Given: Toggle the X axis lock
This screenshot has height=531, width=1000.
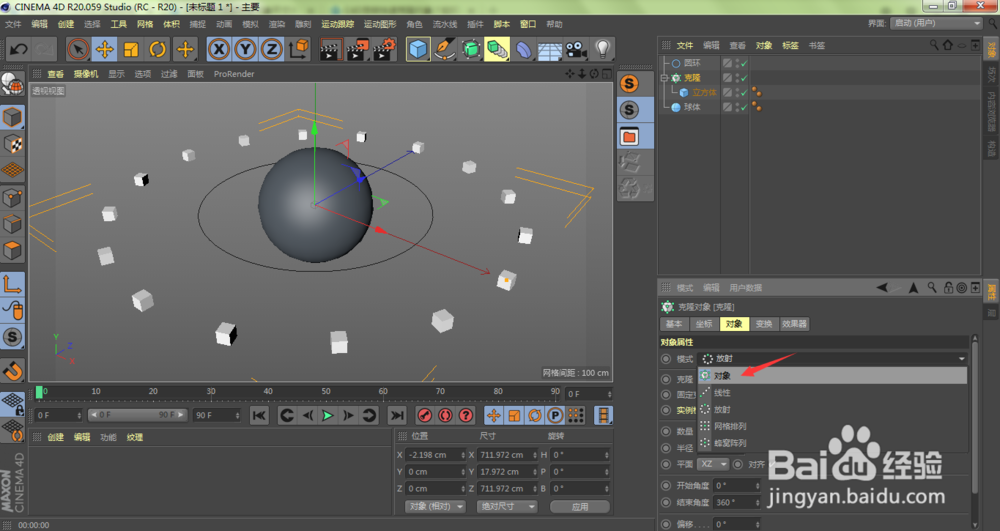Looking at the screenshot, I should (x=218, y=49).
